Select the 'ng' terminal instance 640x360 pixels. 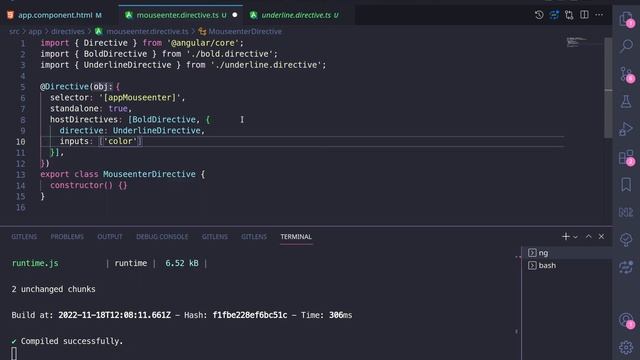tap(567, 253)
